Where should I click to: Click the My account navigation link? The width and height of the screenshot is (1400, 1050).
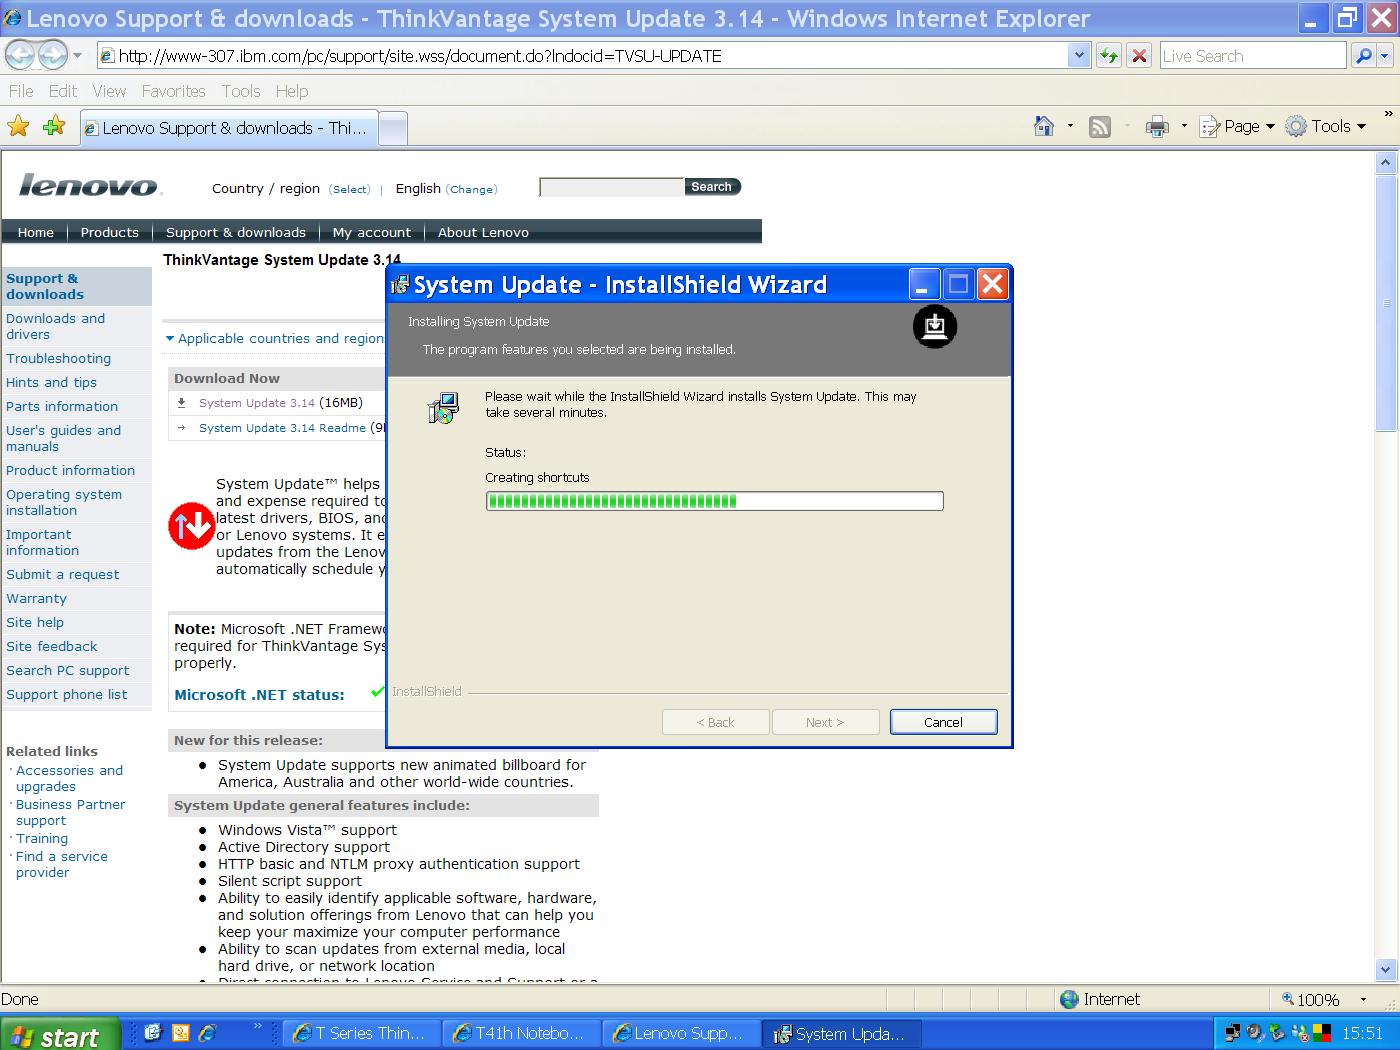(x=372, y=232)
